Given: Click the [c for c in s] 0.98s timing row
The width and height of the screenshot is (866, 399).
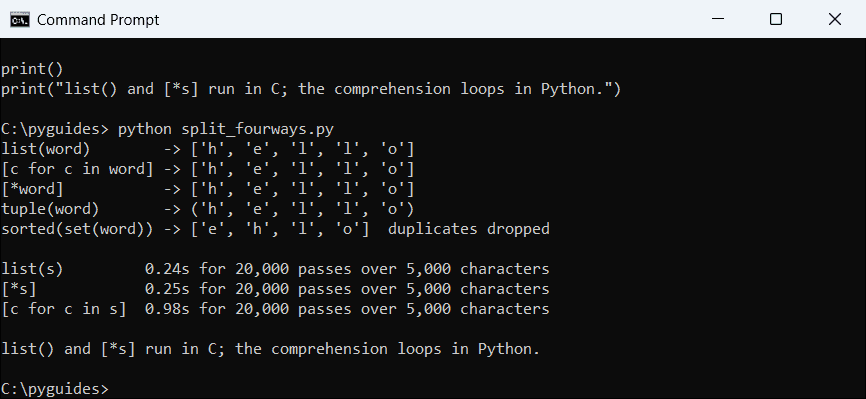Looking at the screenshot, I should (276, 309).
